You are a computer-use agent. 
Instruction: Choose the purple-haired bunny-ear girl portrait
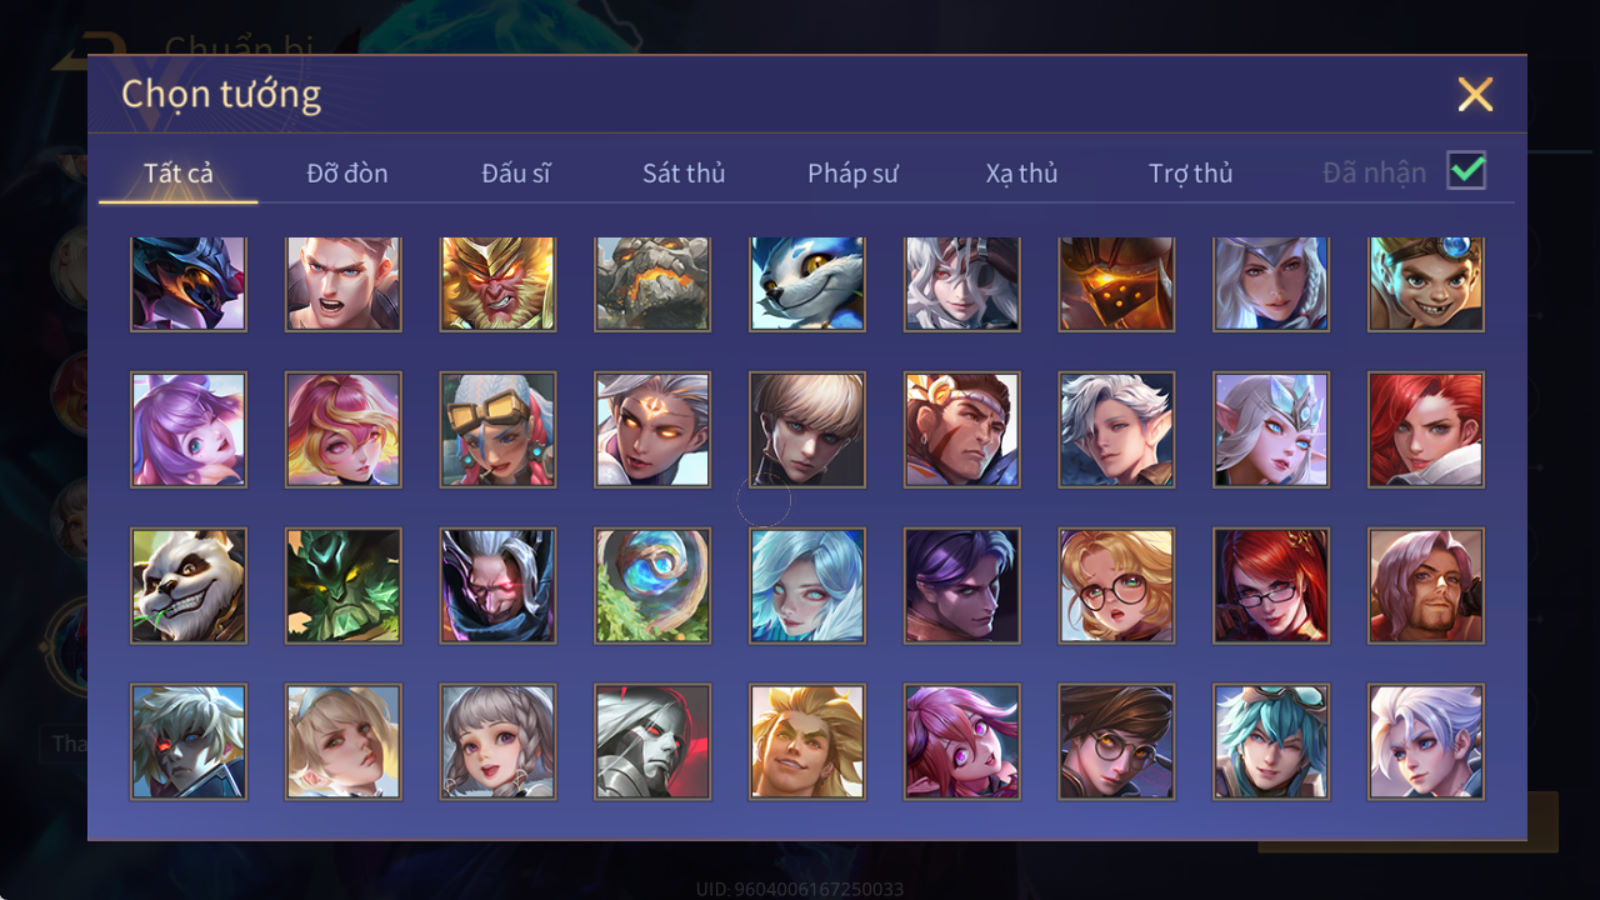(188, 430)
